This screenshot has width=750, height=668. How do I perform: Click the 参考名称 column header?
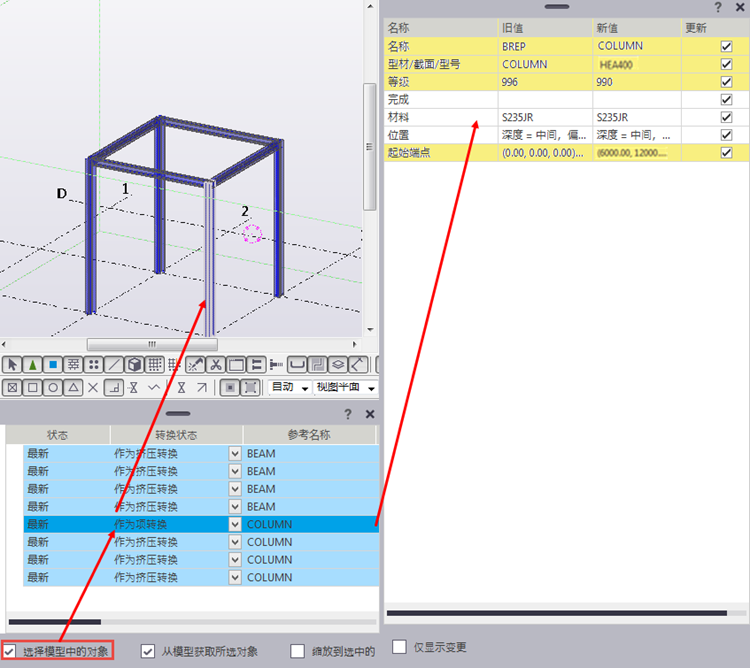[309, 435]
